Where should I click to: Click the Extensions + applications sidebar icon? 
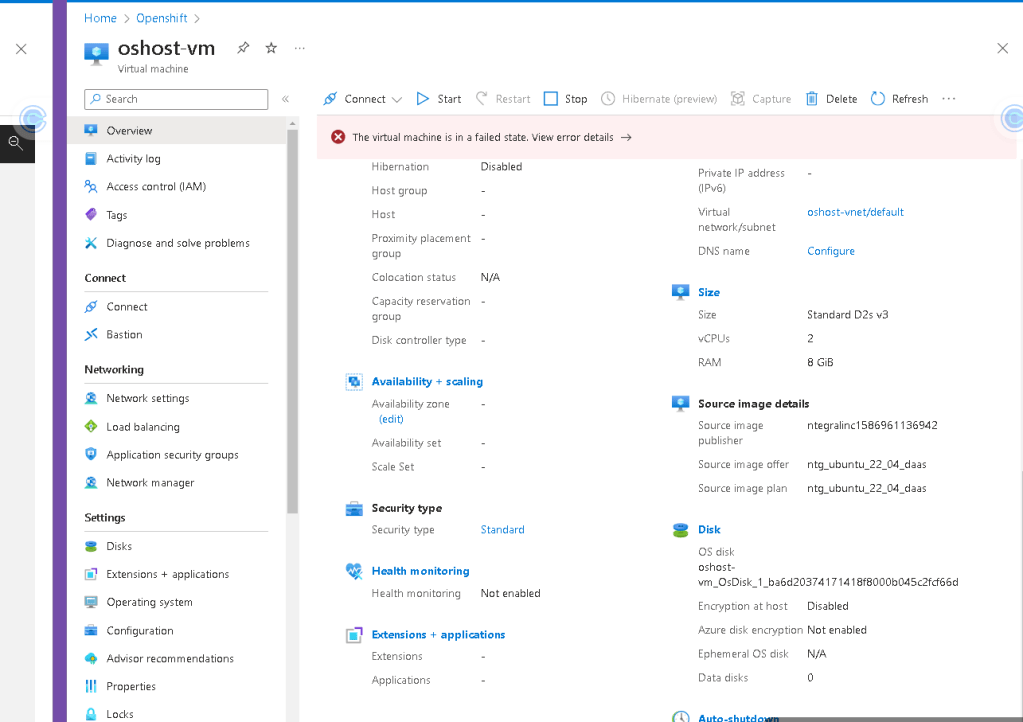coord(91,574)
